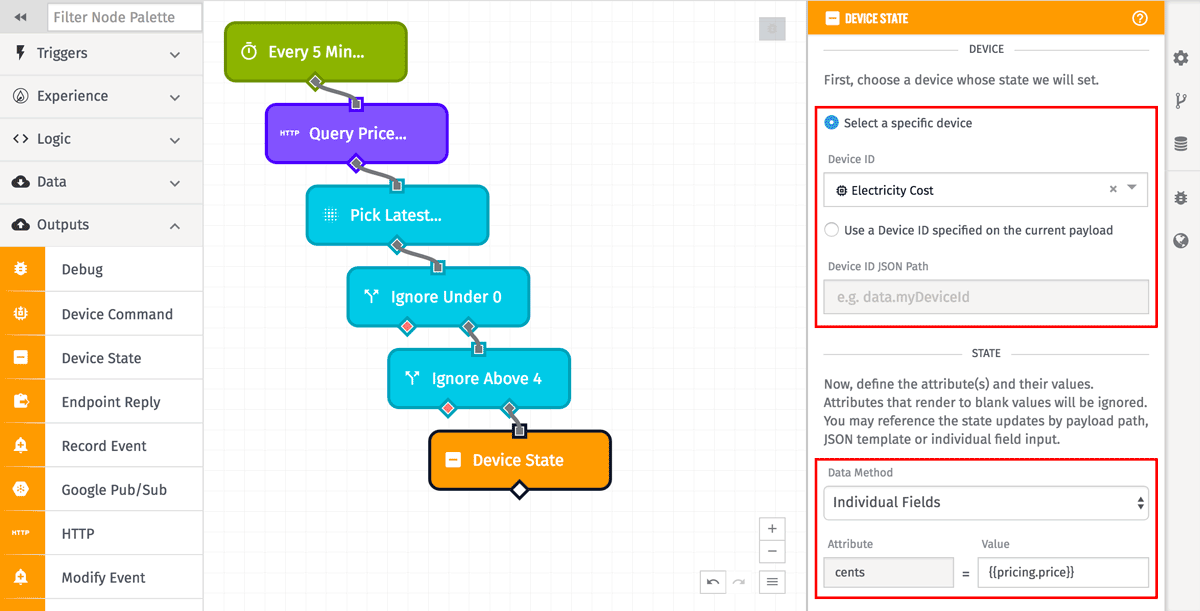Click the Device Command chip icon

(21, 314)
